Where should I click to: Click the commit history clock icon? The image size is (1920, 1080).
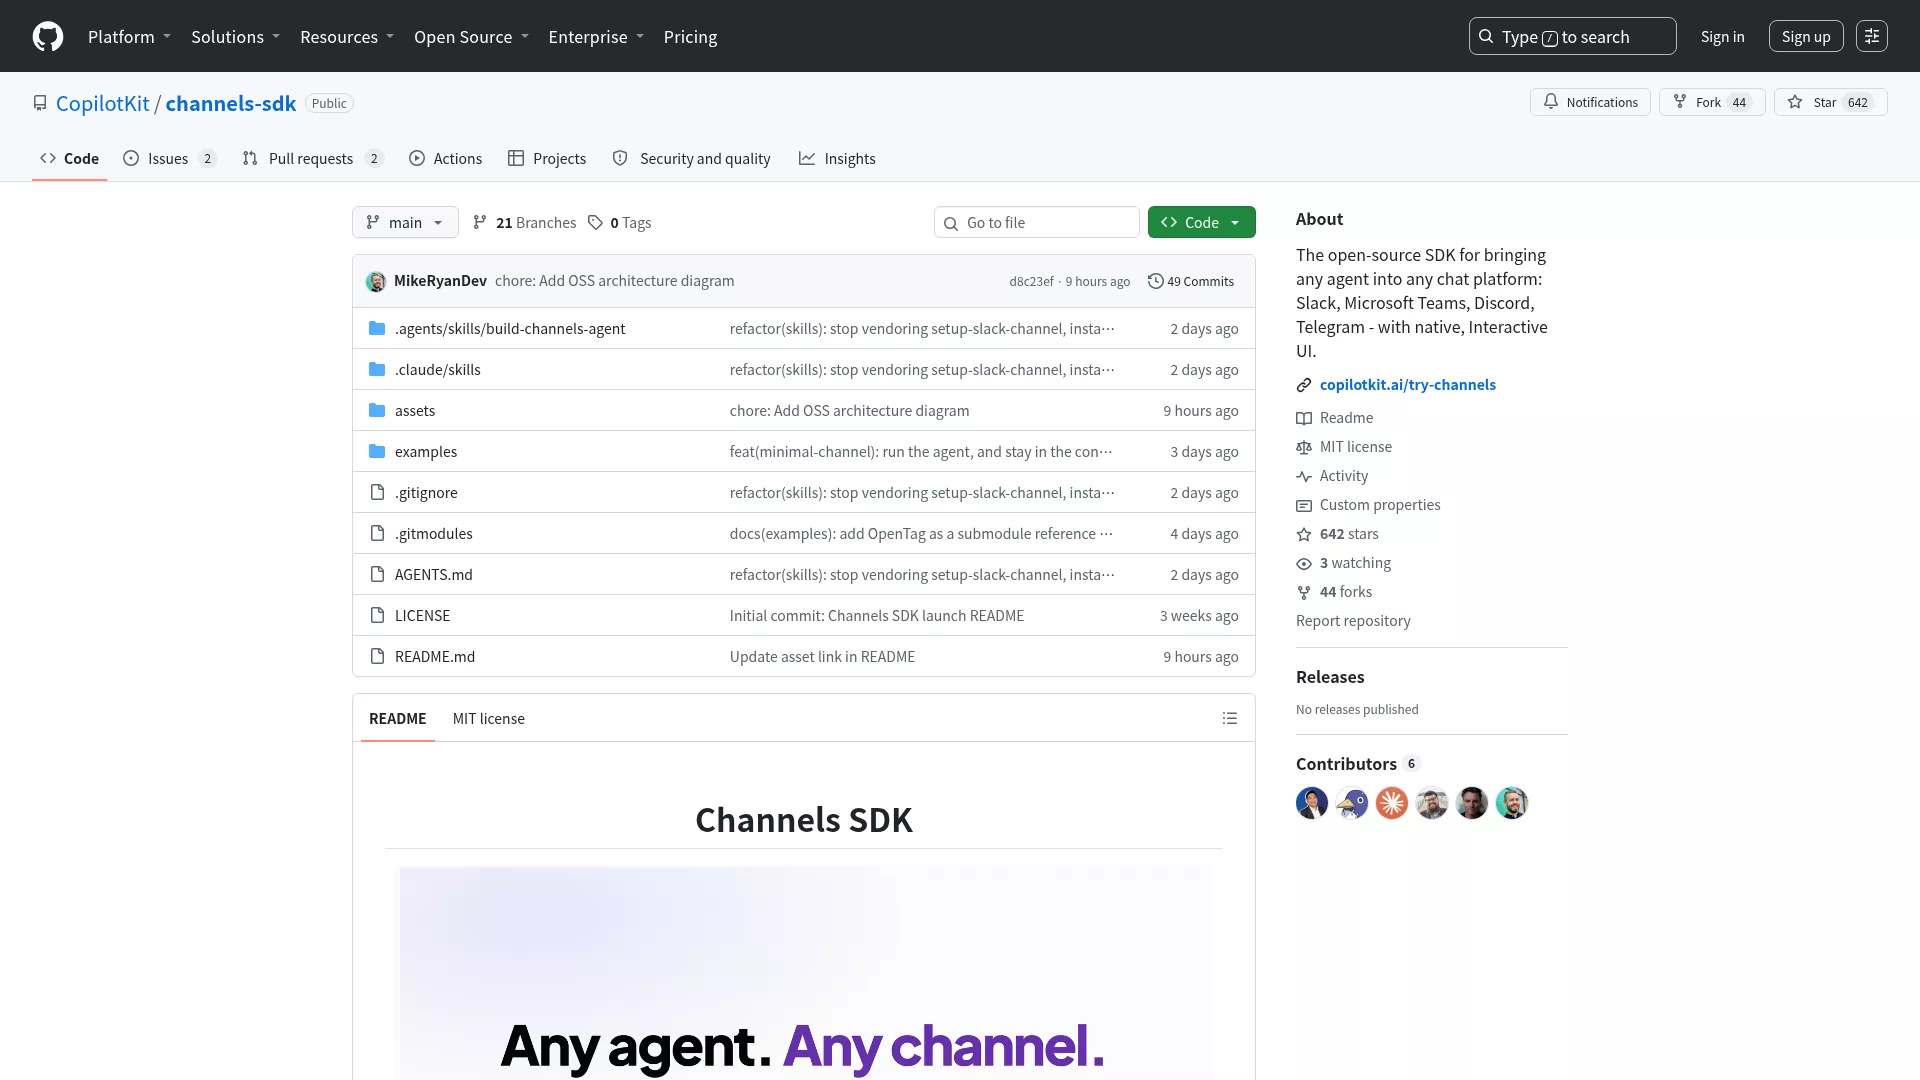pos(1155,282)
